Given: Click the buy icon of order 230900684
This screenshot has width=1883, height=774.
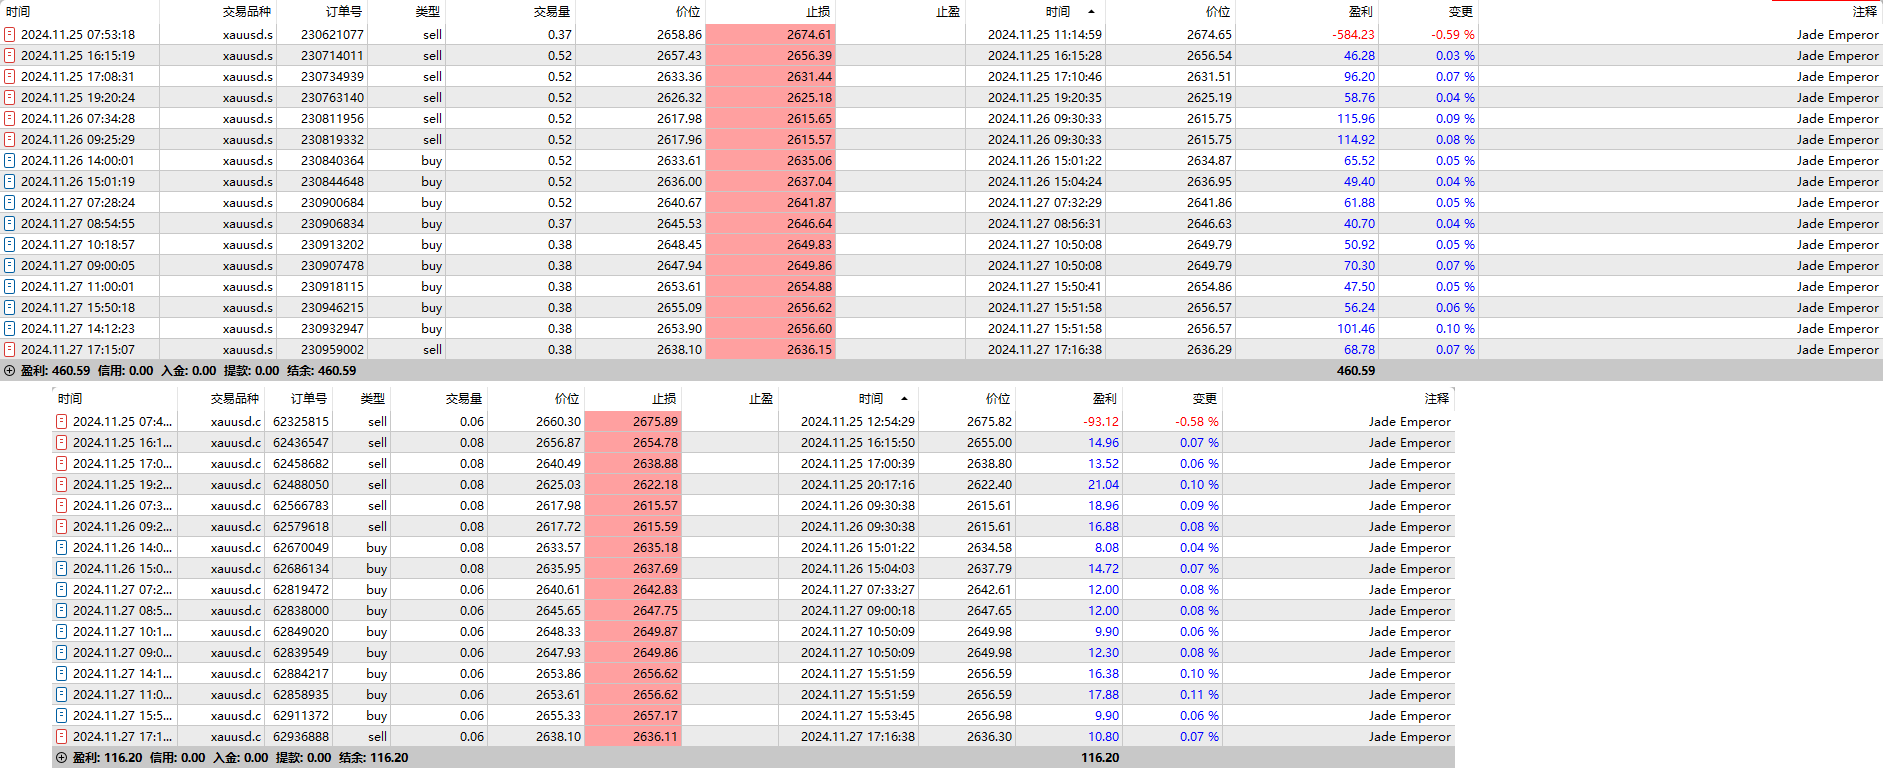Looking at the screenshot, I should (10, 202).
